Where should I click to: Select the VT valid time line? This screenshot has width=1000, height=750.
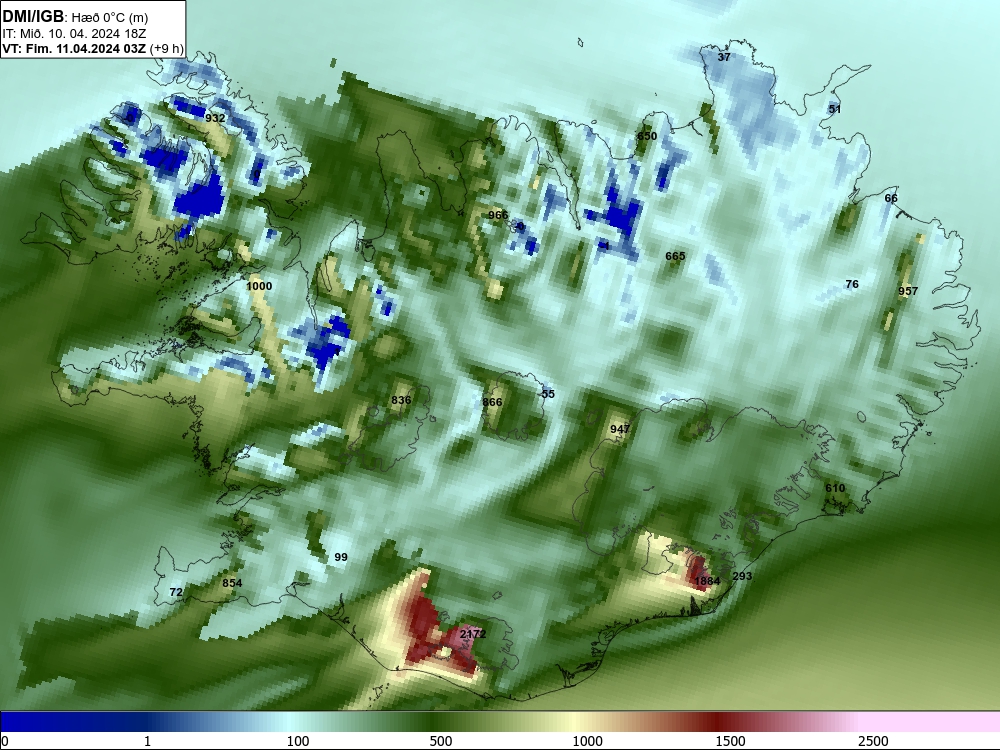click(74, 48)
